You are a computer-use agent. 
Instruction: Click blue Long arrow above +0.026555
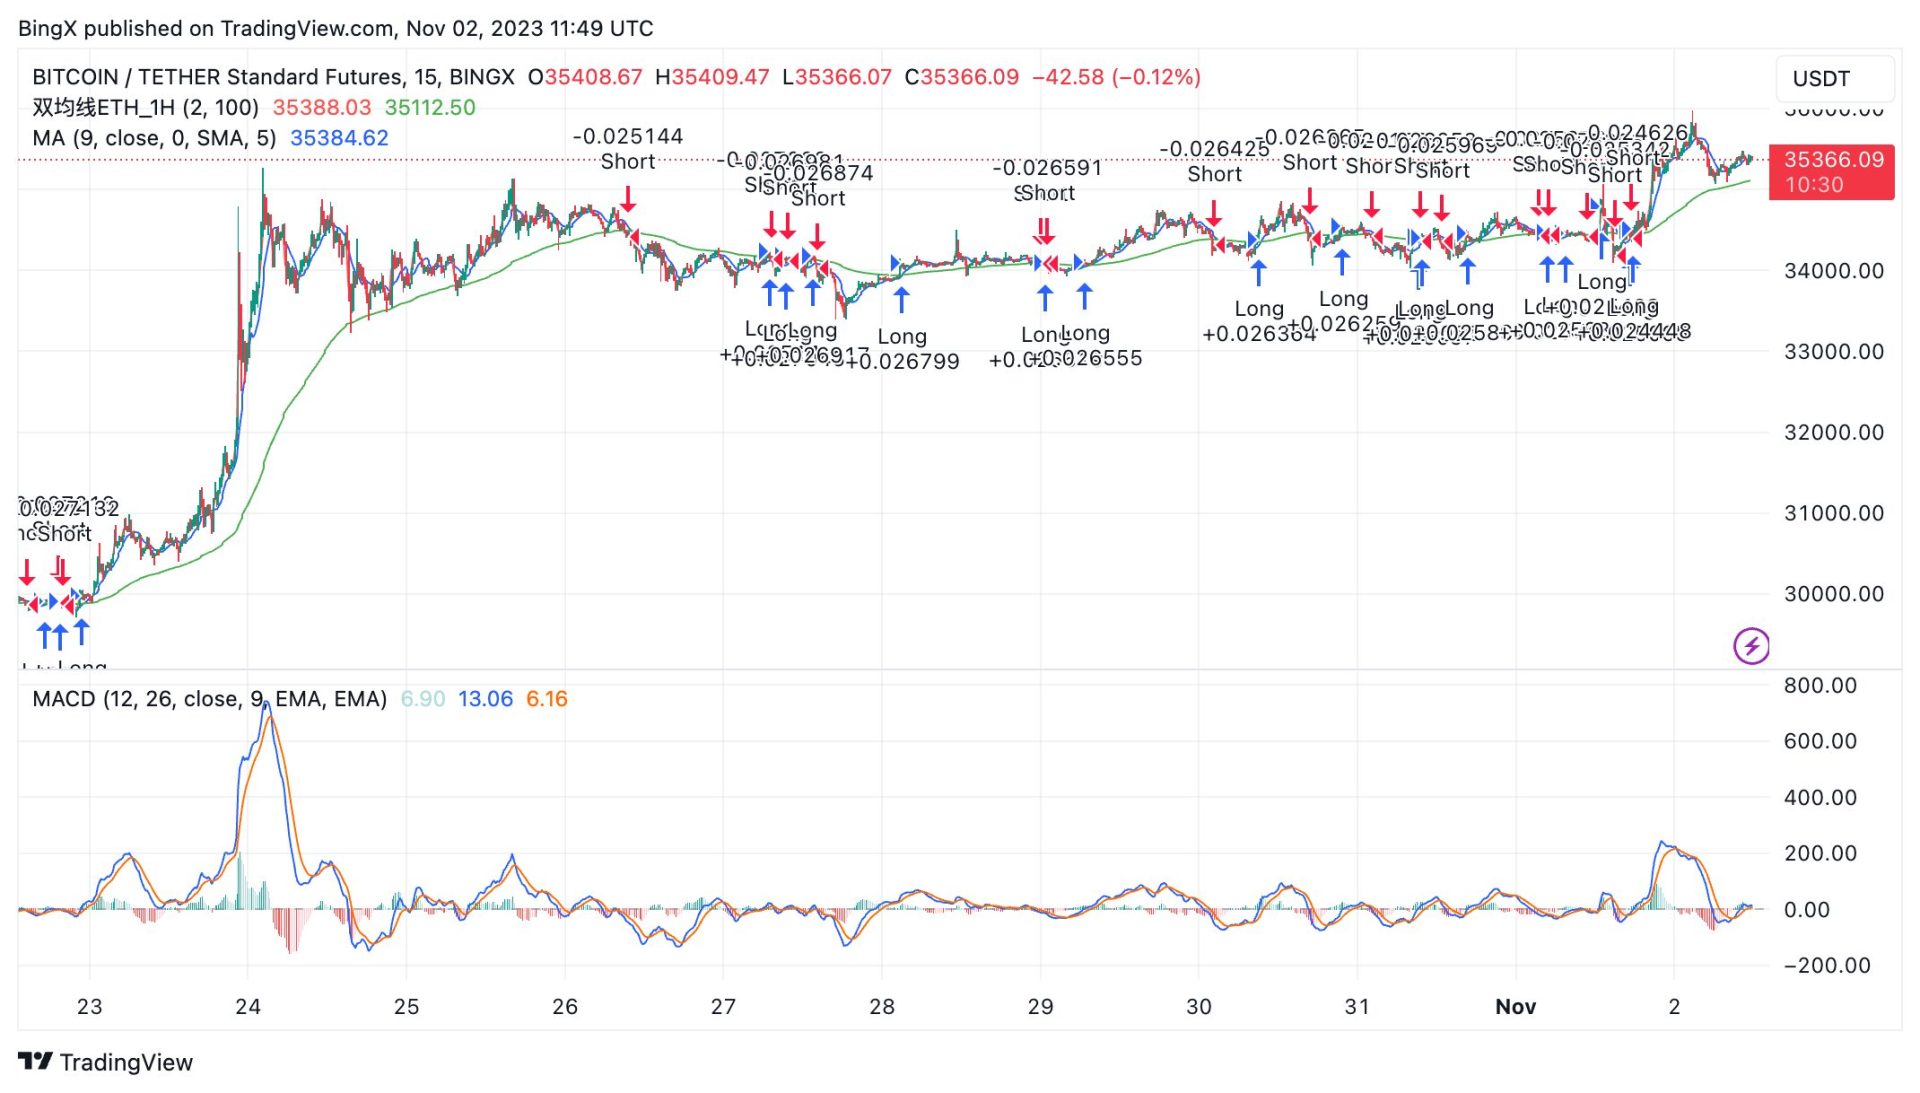(x=1084, y=296)
